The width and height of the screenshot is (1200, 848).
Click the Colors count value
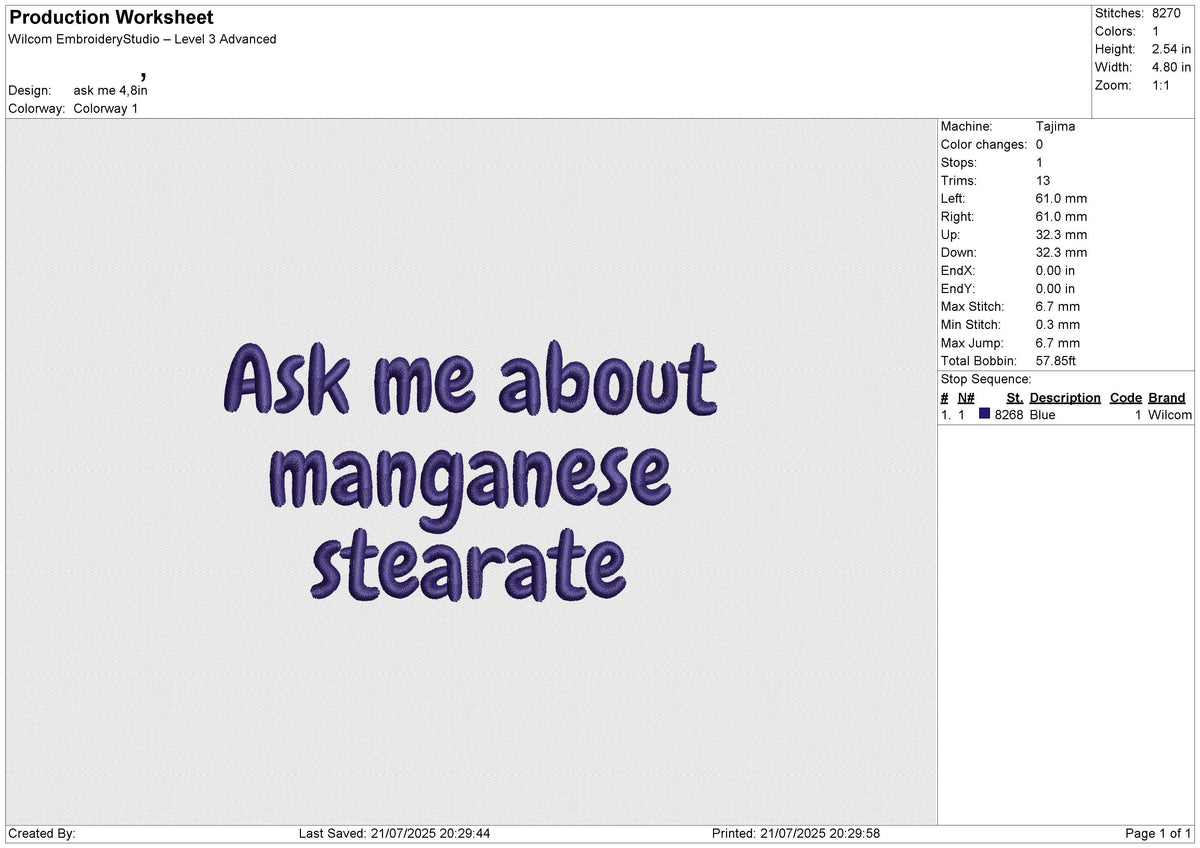coord(1156,31)
